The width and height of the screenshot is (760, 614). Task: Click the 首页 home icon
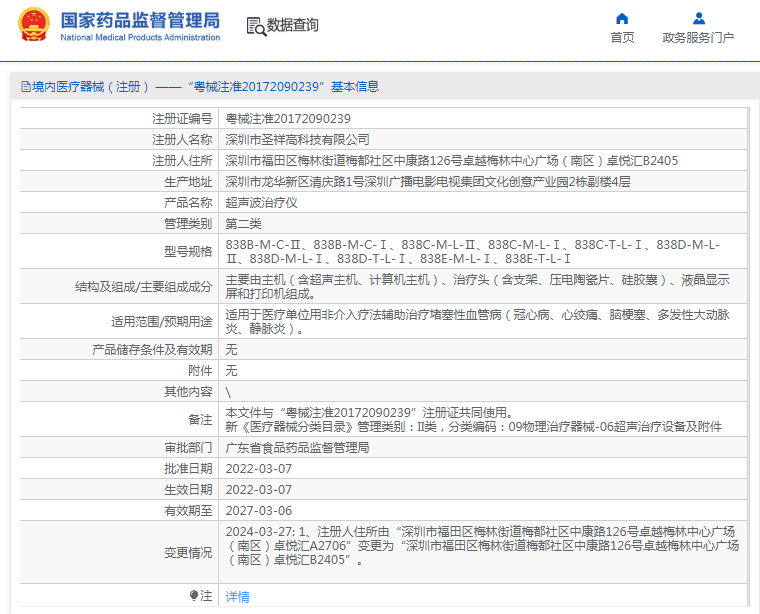622,18
